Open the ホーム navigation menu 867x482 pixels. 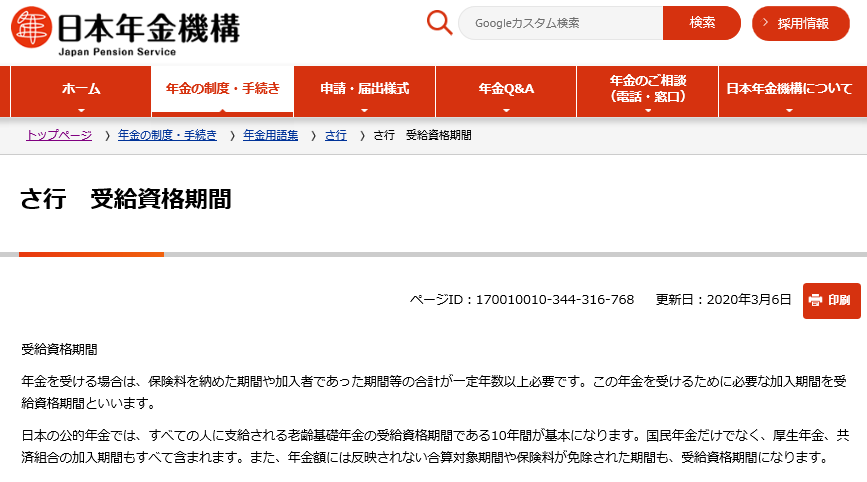point(81,89)
